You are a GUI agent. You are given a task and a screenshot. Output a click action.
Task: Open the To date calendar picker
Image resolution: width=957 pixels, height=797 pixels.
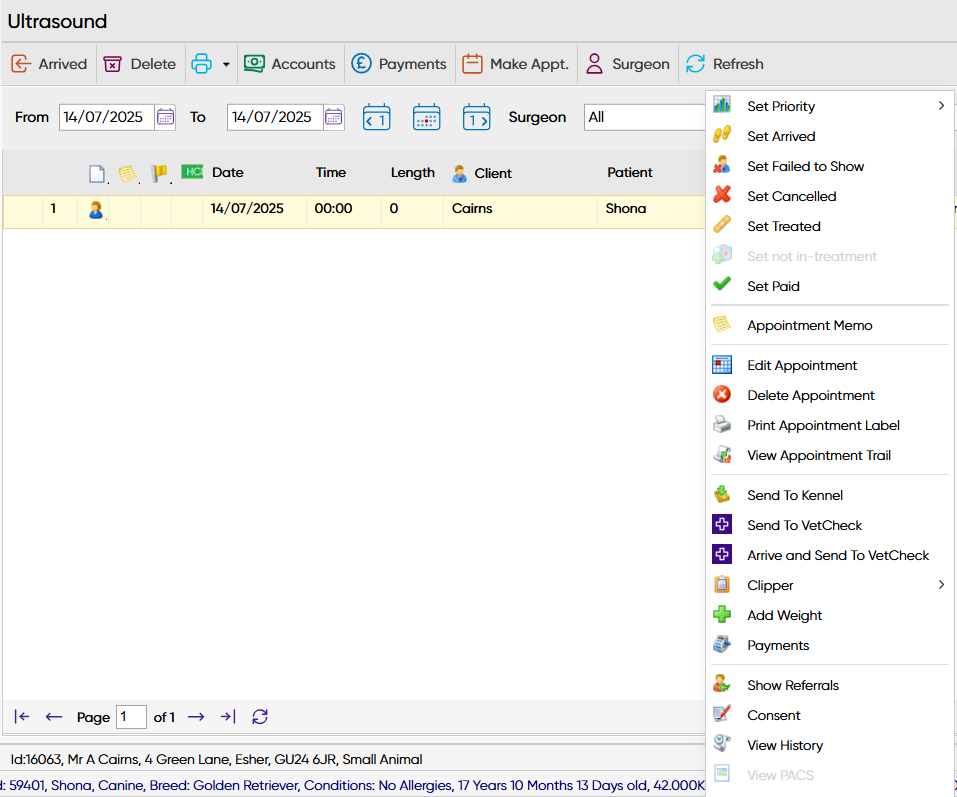(333, 117)
